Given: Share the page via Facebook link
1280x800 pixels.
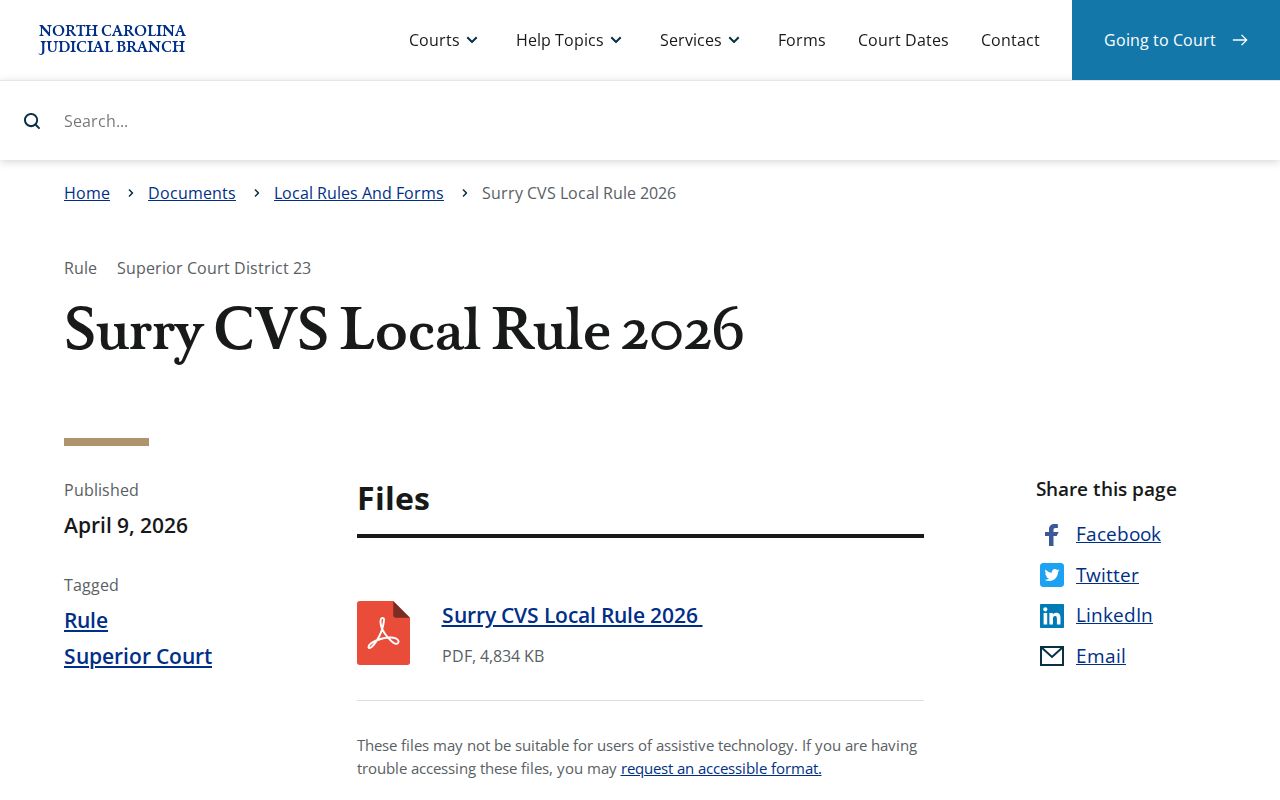Looking at the screenshot, I should 1118,534.
